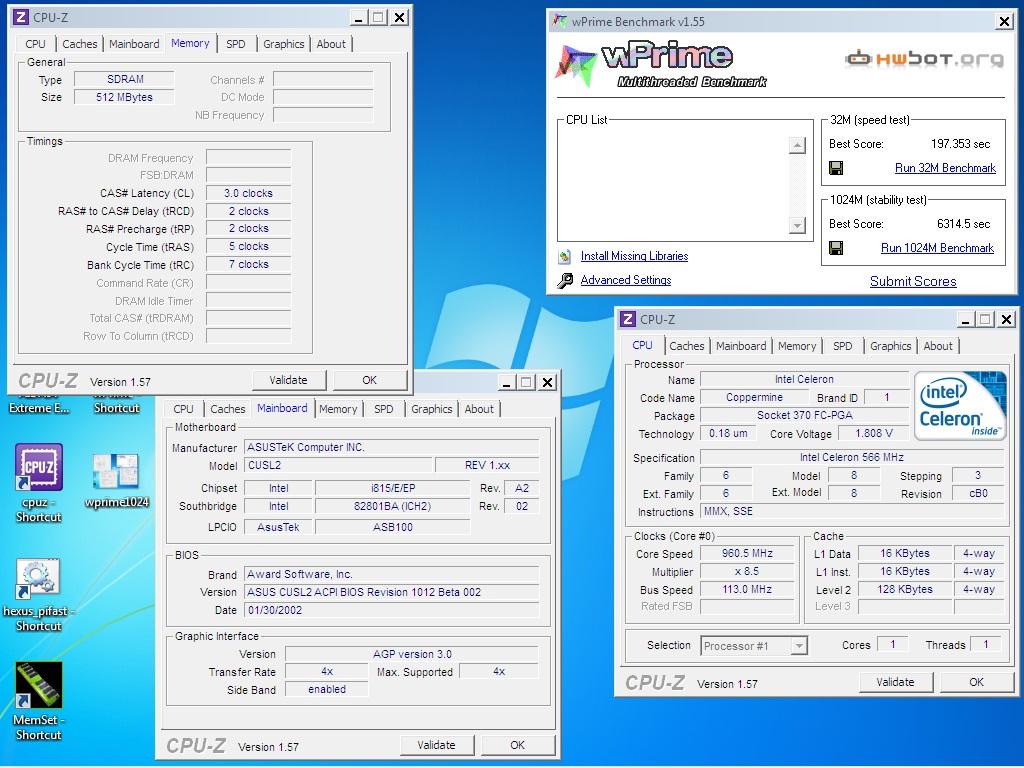Click the CUSL2 motherboard model field
This screenshot has width=1024, height=768.
(338, 466)
